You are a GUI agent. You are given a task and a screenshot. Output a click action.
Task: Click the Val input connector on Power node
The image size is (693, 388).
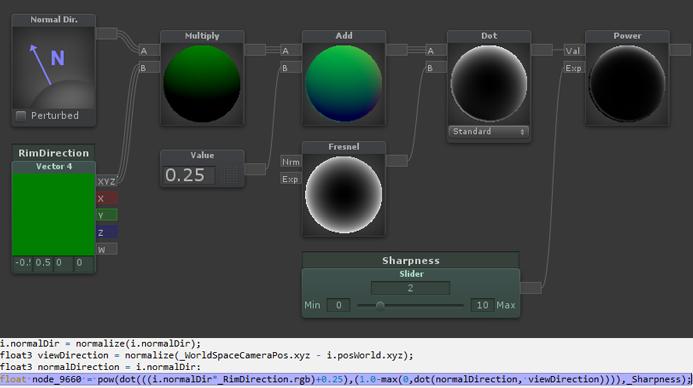tap(574, 51)
